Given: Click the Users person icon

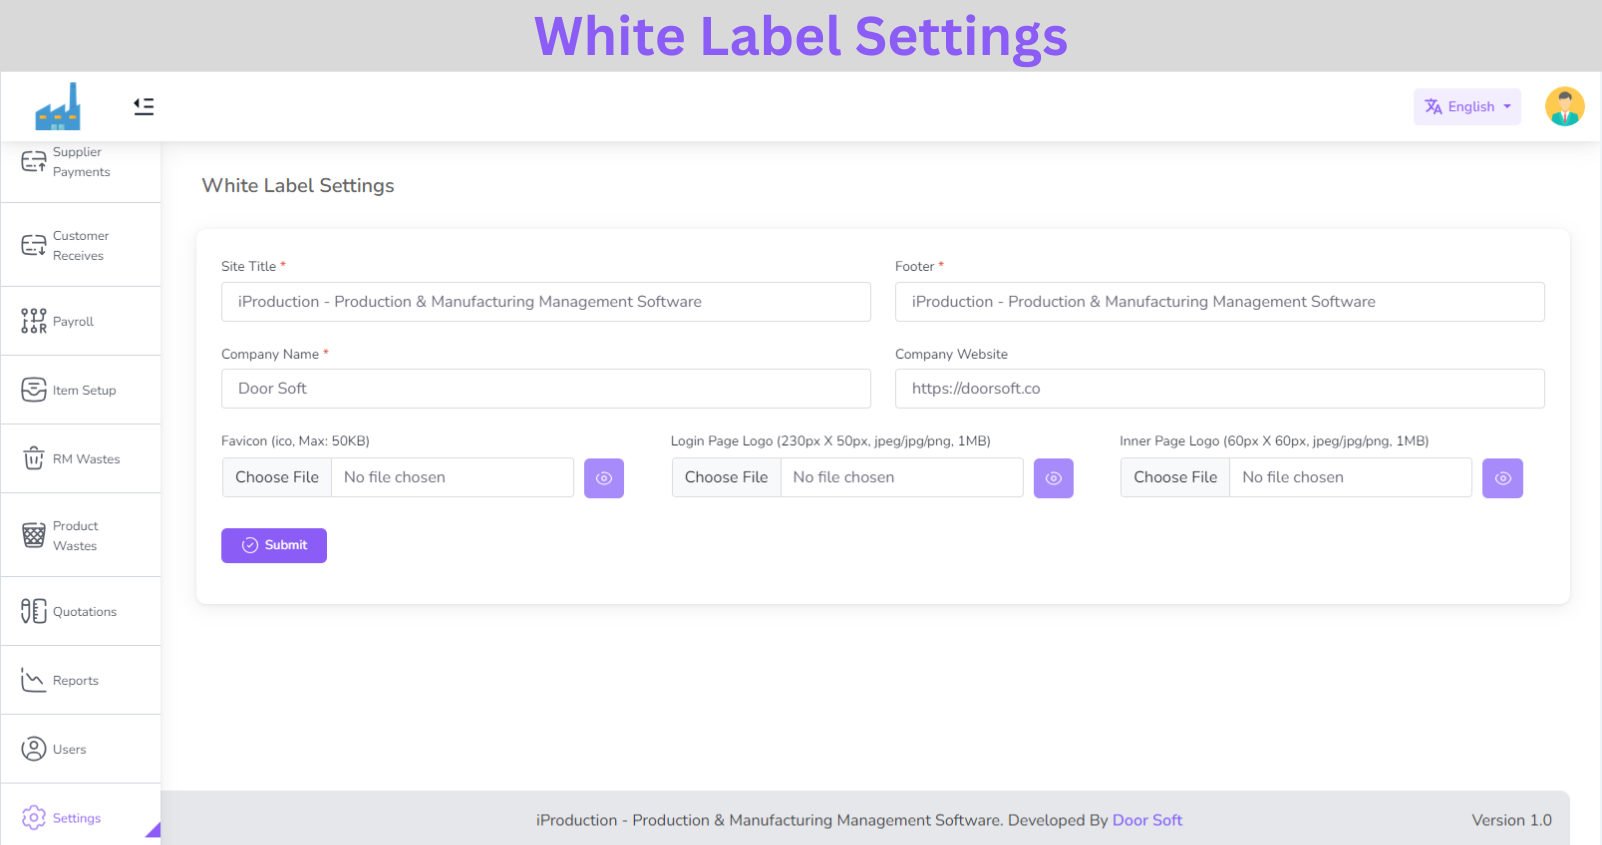Looking at the screenshot, I should (34, 749).
